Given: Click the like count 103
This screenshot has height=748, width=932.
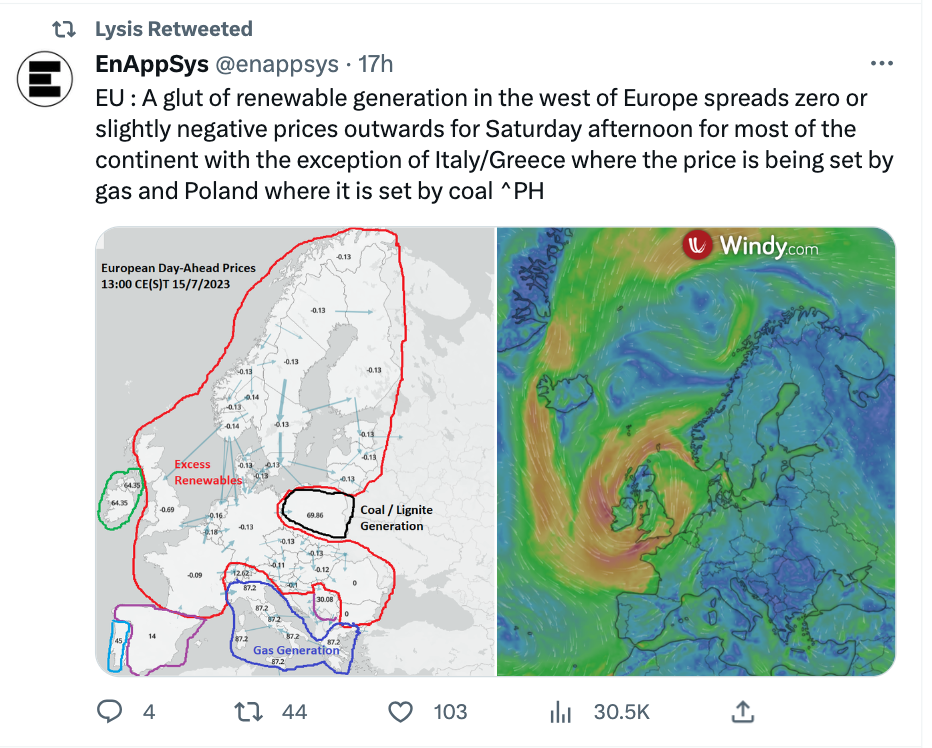Looking at the screenshot, I should point(450,712).
